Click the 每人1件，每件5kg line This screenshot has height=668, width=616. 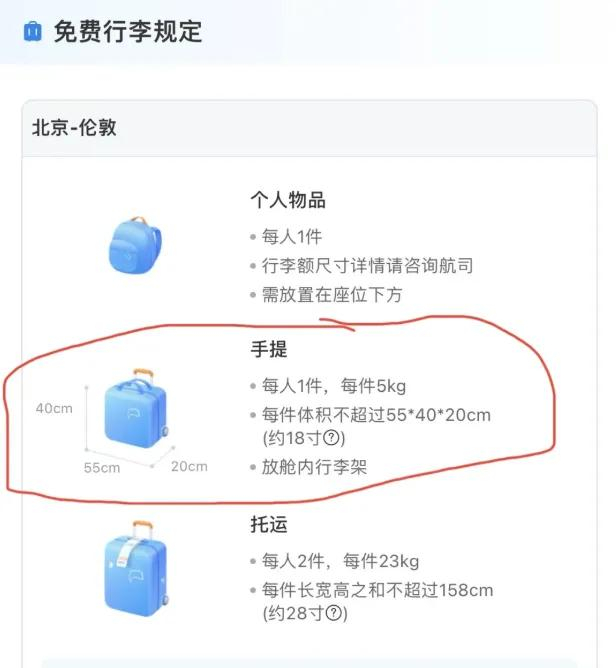click(x=334, y=386)
